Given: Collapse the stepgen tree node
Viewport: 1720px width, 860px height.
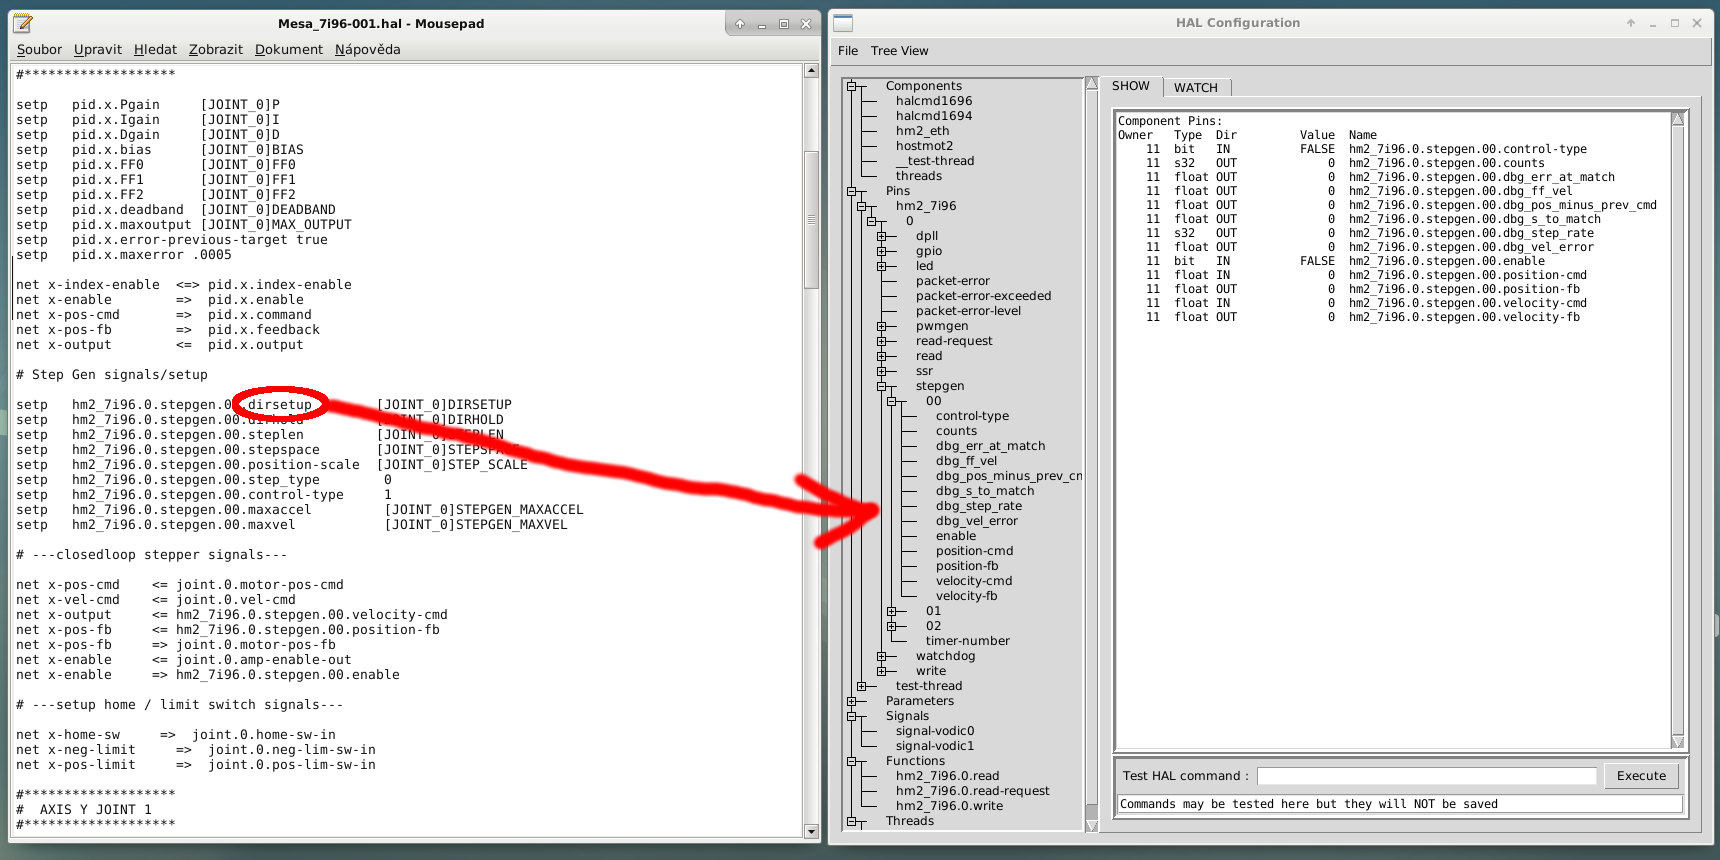Looking at the screenshot, I should coord(882,386).
